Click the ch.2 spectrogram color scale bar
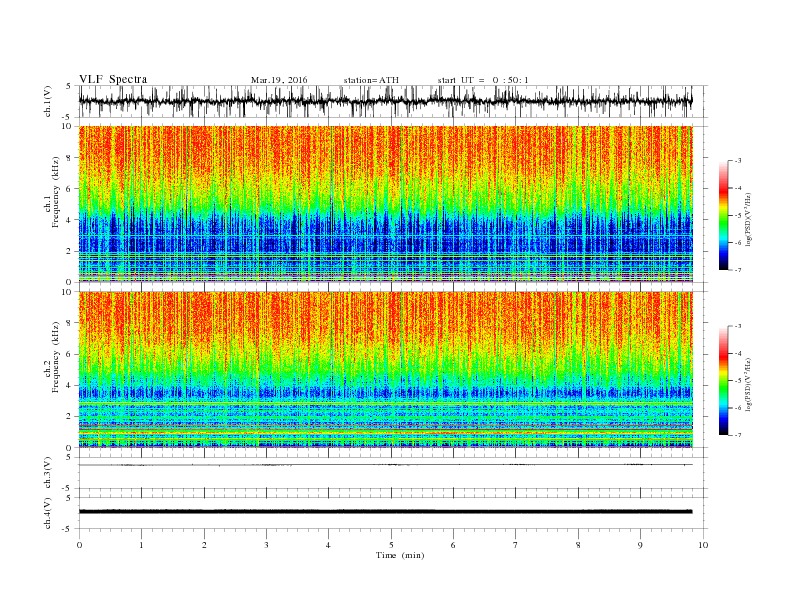 pyautogui.click(x=723, y=381)
